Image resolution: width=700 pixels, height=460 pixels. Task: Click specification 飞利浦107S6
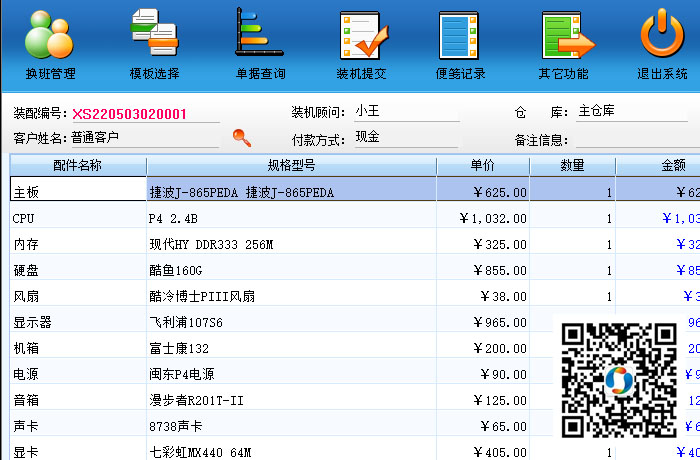tap(292, 318)
